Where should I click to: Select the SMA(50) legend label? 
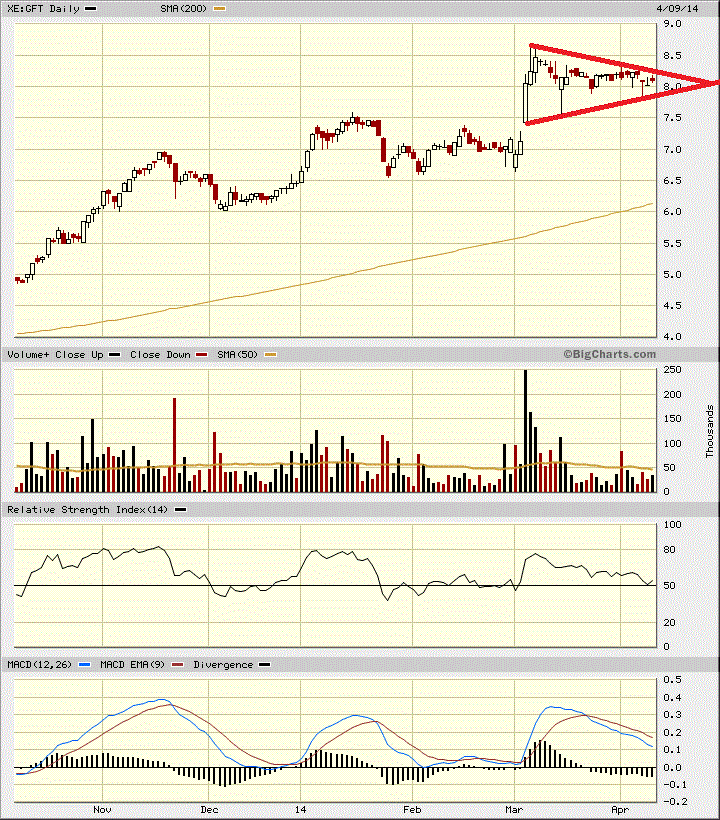pyautogui.click(x=238, y=355)
